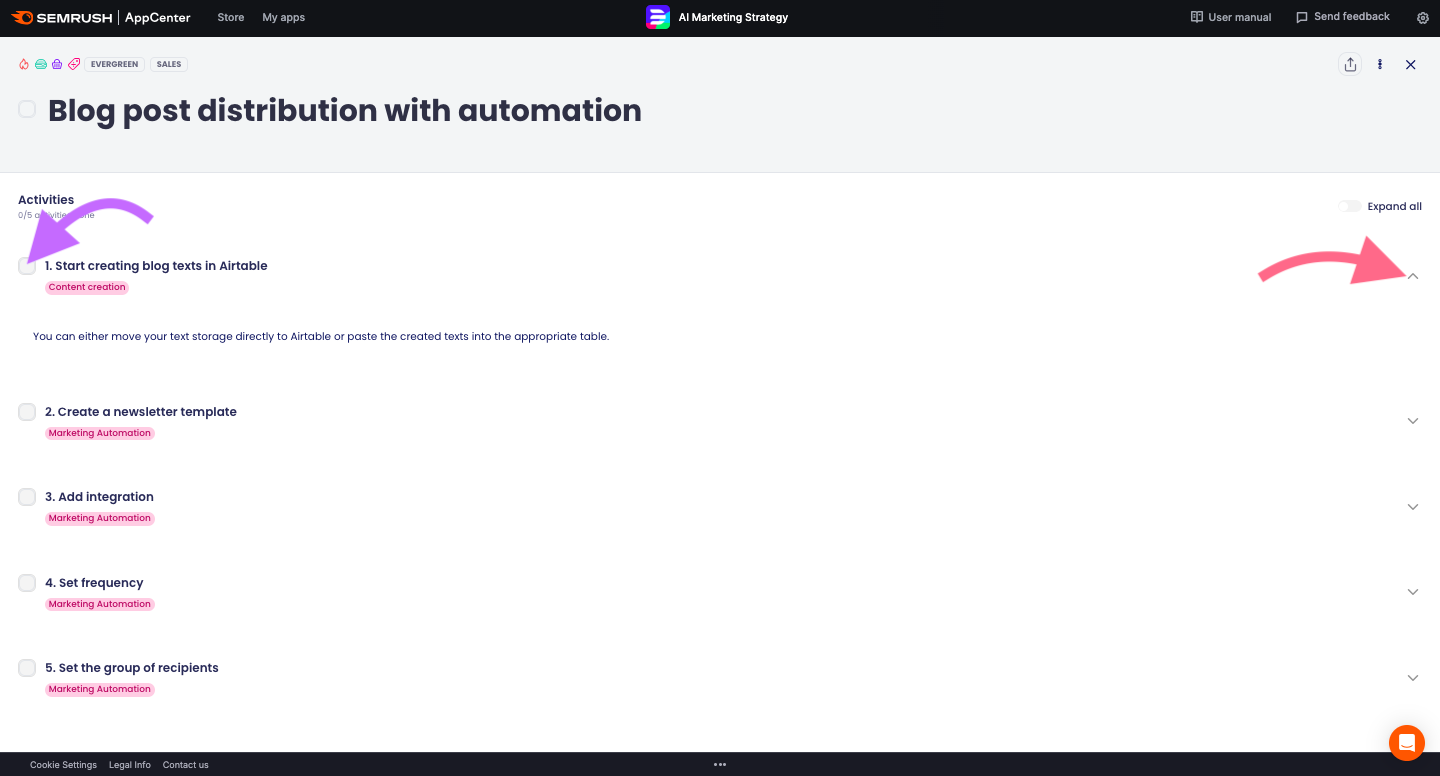
Task: Open the settings gear in the top bar
Action: coord(1423,18)
